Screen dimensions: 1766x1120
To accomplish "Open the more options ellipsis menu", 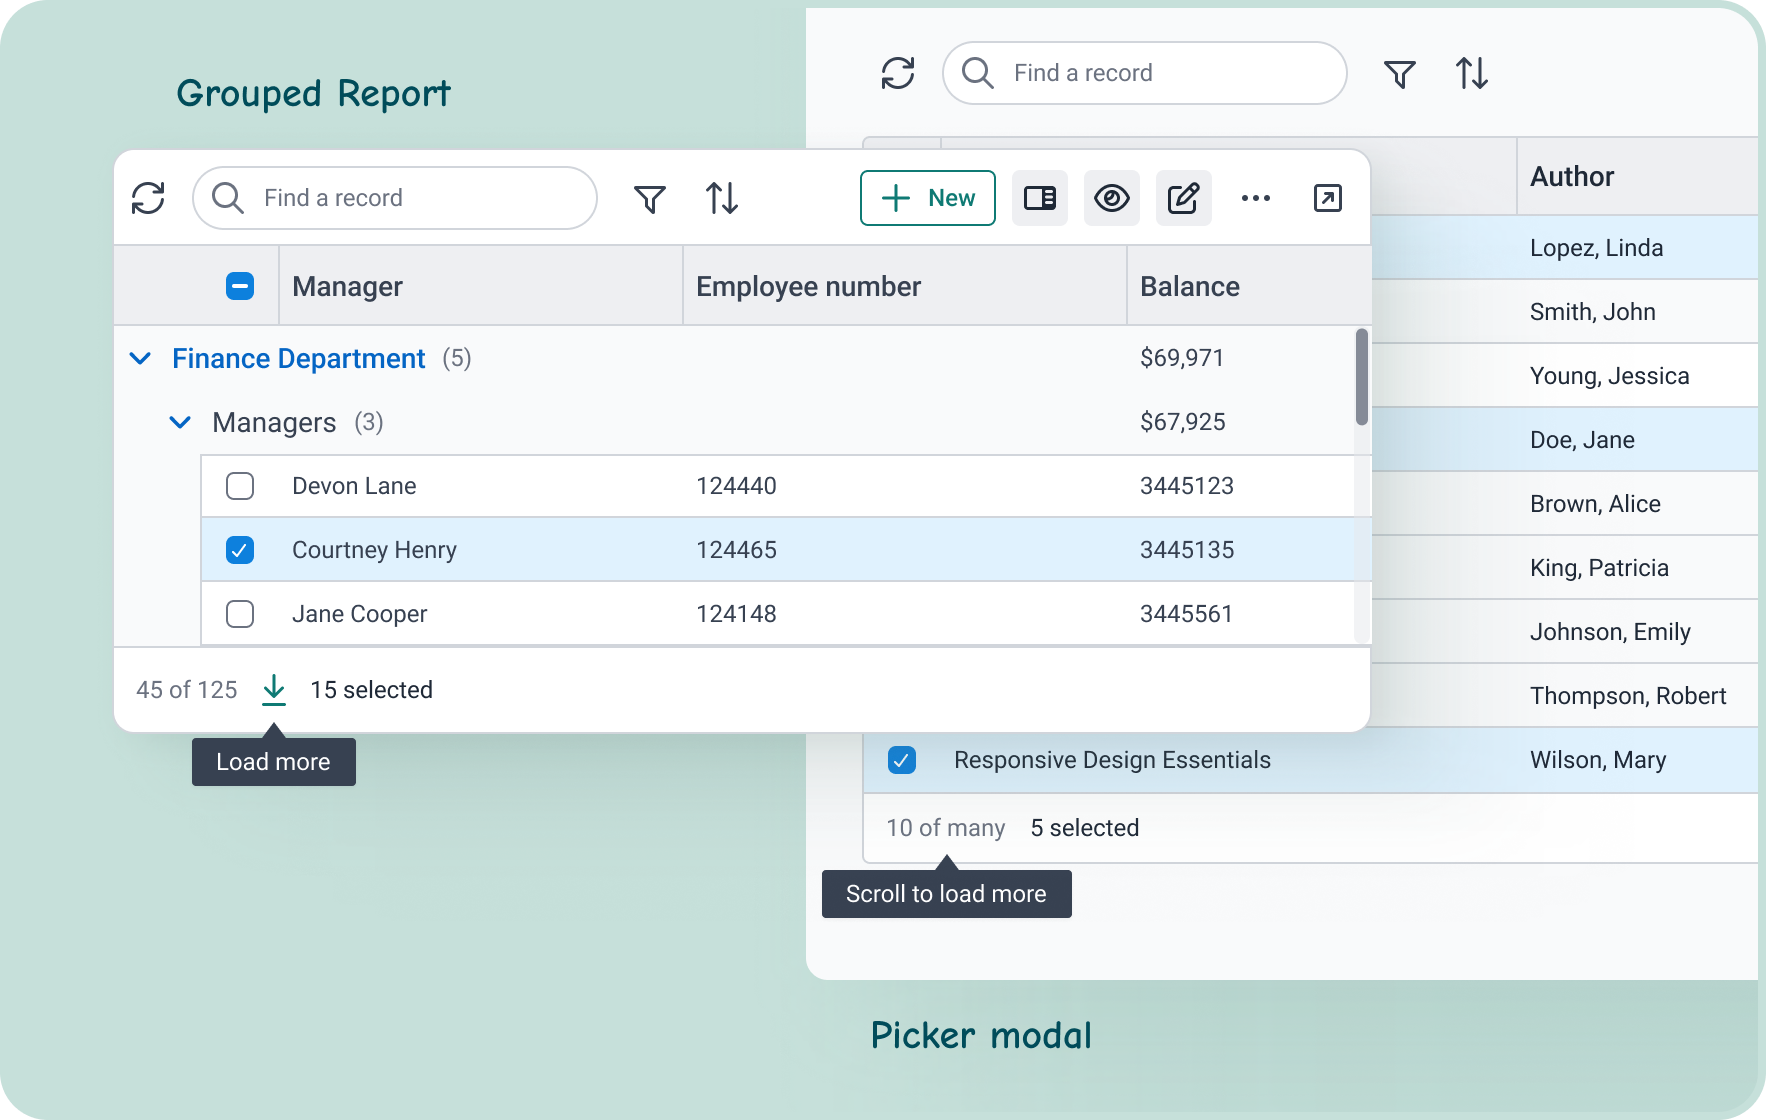I will click(x=1256, y=198).
